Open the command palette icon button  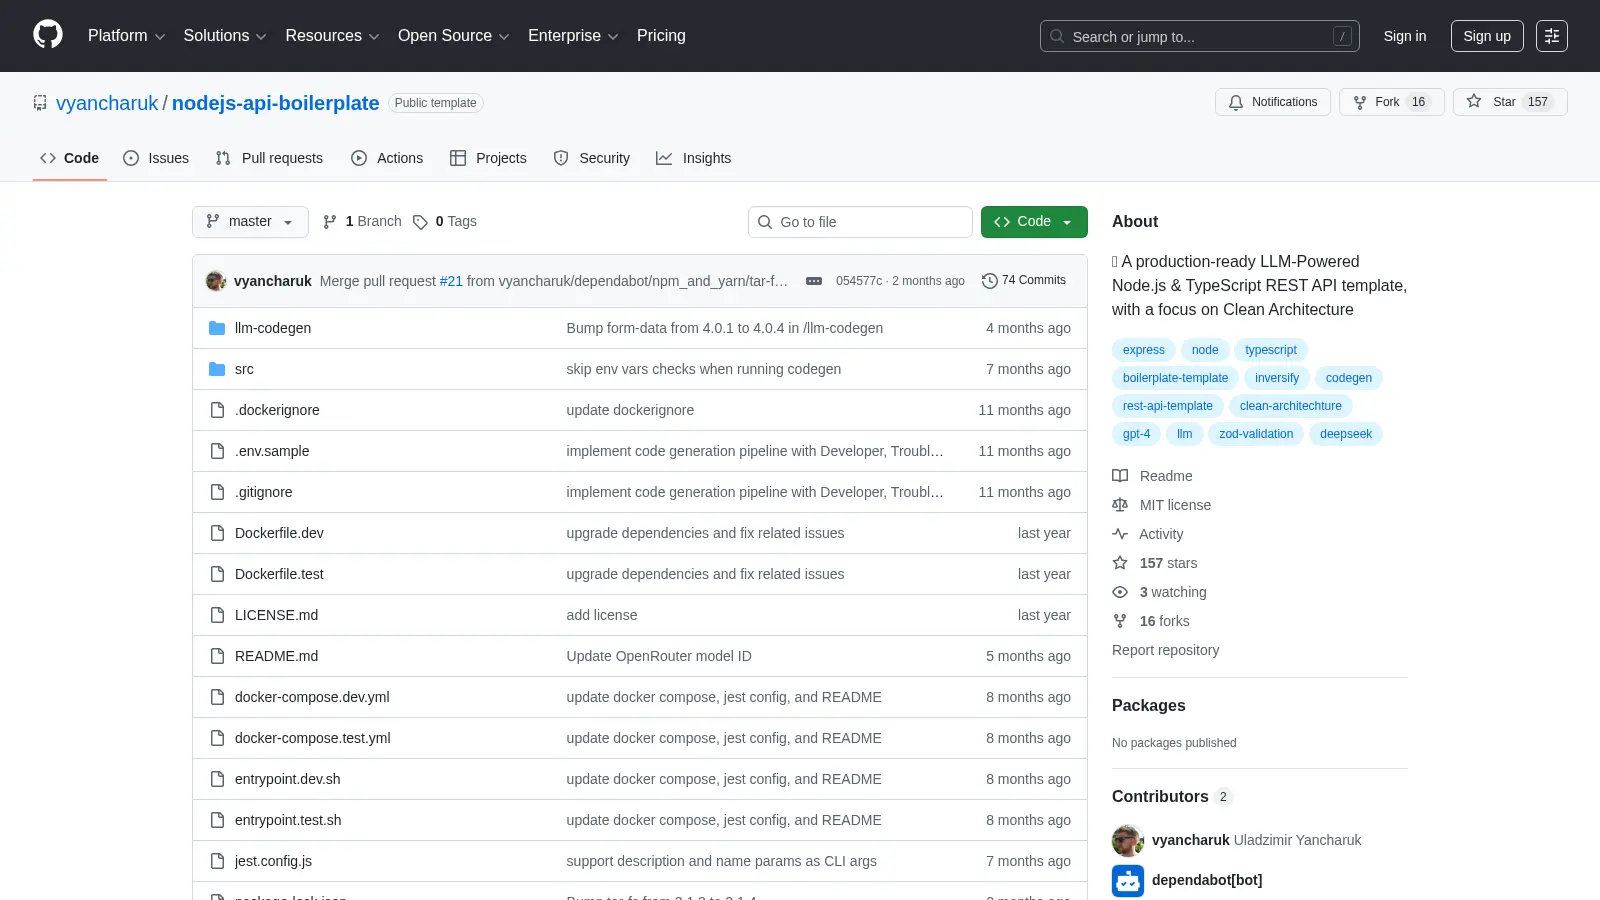click(1552, 36)
